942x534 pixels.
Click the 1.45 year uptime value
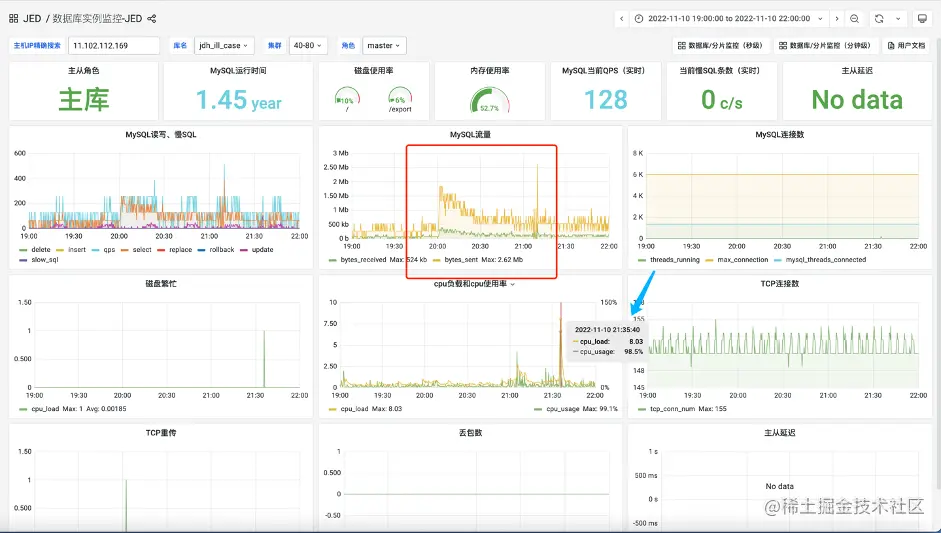(x=239, y=100)
